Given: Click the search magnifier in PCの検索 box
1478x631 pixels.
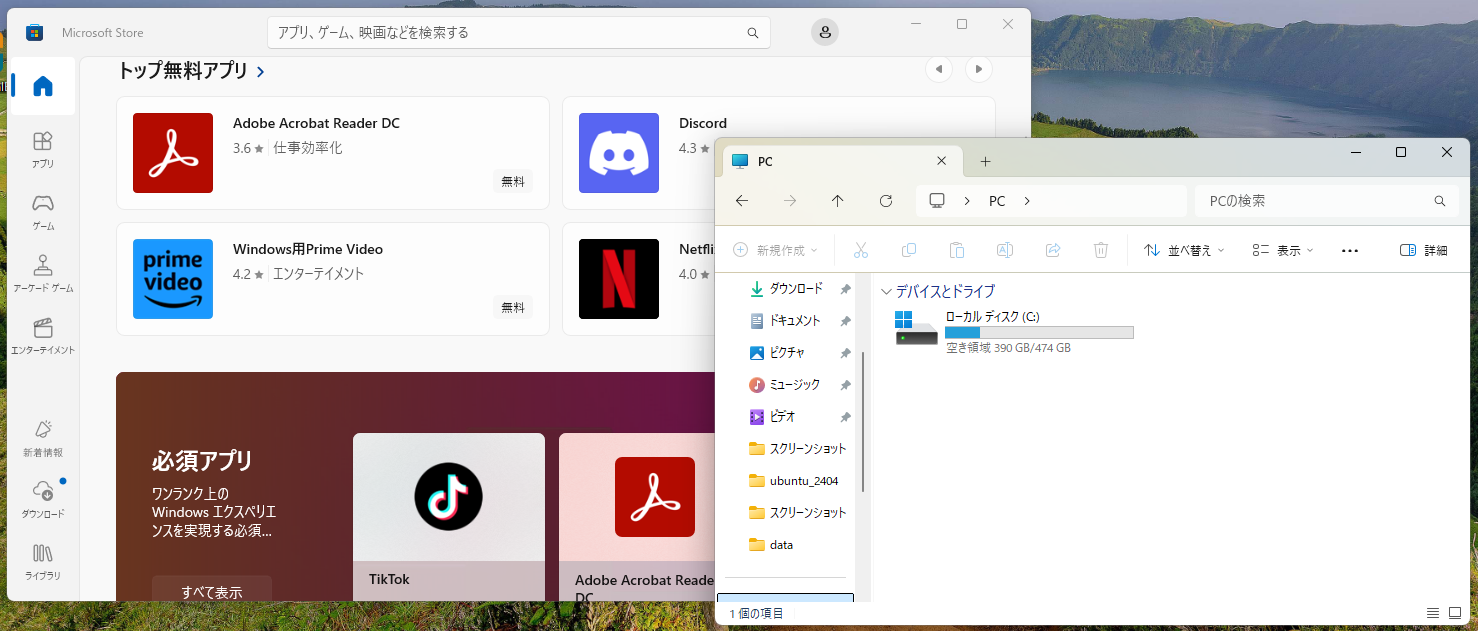Looking at the screenshot, I should [x=1440, y=201].
